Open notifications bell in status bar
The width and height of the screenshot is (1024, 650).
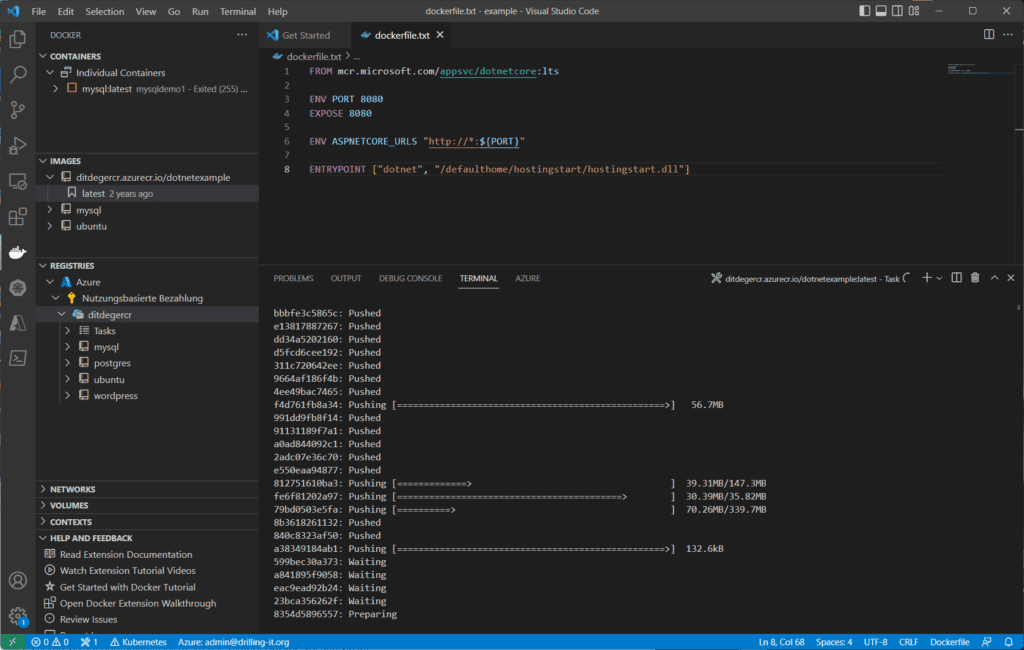pyautogui.click(x=1008, y=642)
